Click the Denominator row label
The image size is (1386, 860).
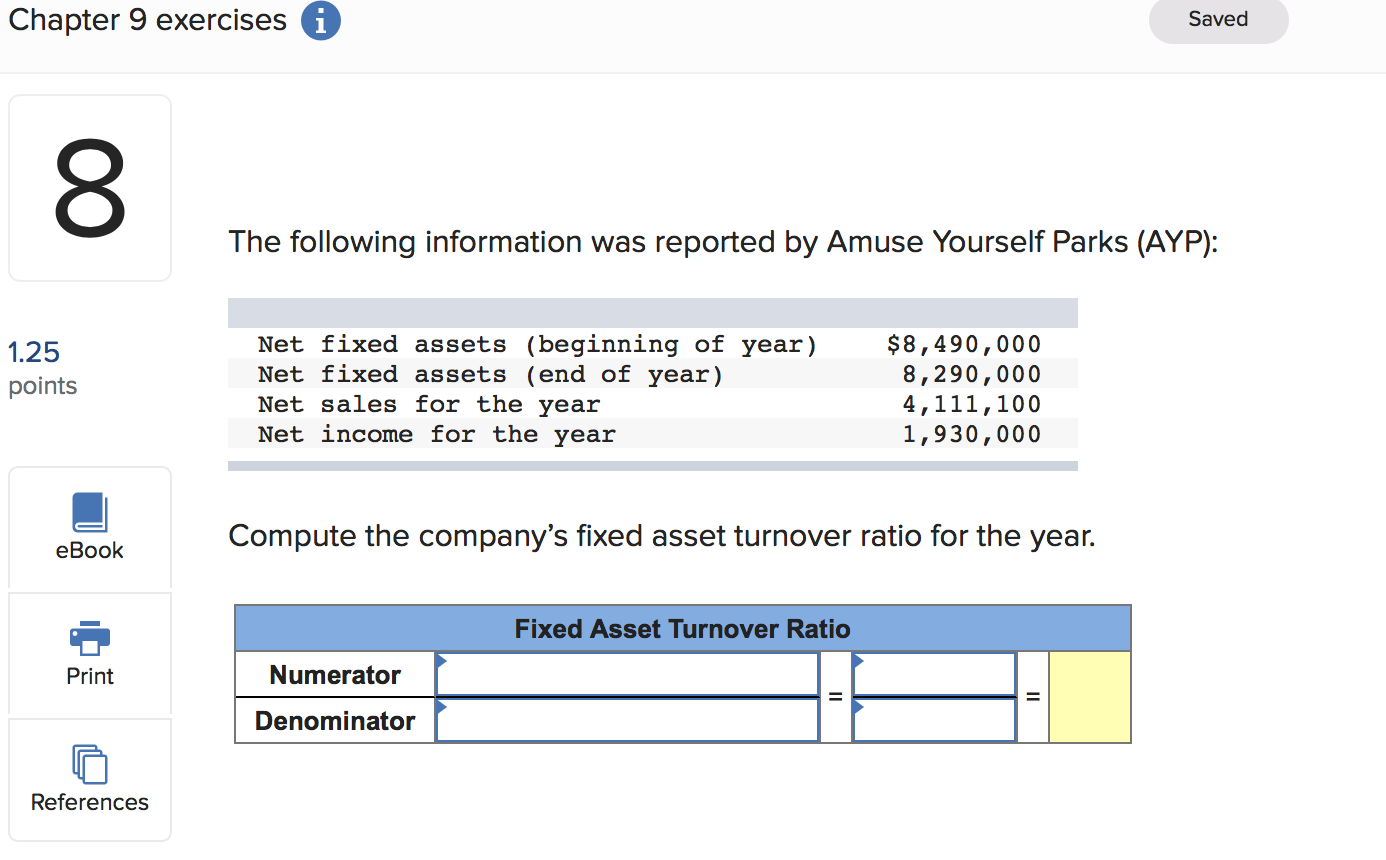pos(335,721)
